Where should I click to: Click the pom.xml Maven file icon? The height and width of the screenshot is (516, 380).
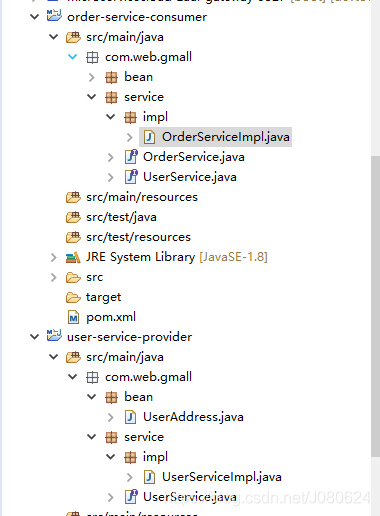click(x=73, y=317)
